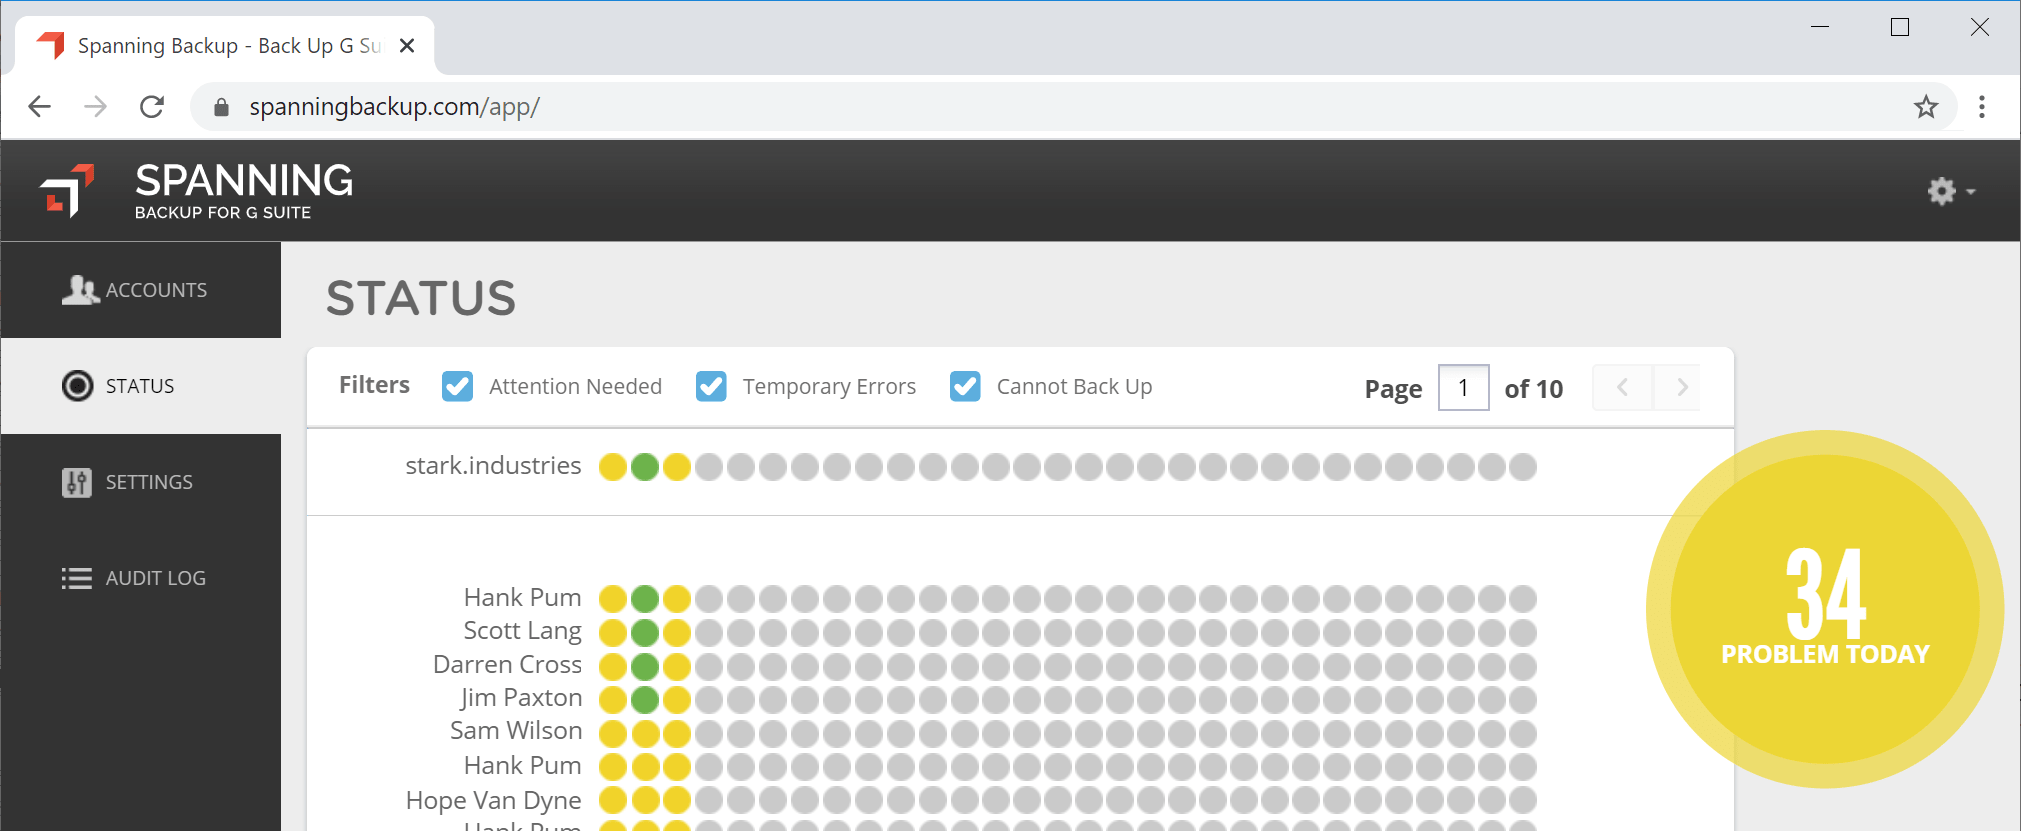Viewport: 2021px width, 831px height.
Task: Reload the page using the refresh icon
Action: [x=152, y=107]
